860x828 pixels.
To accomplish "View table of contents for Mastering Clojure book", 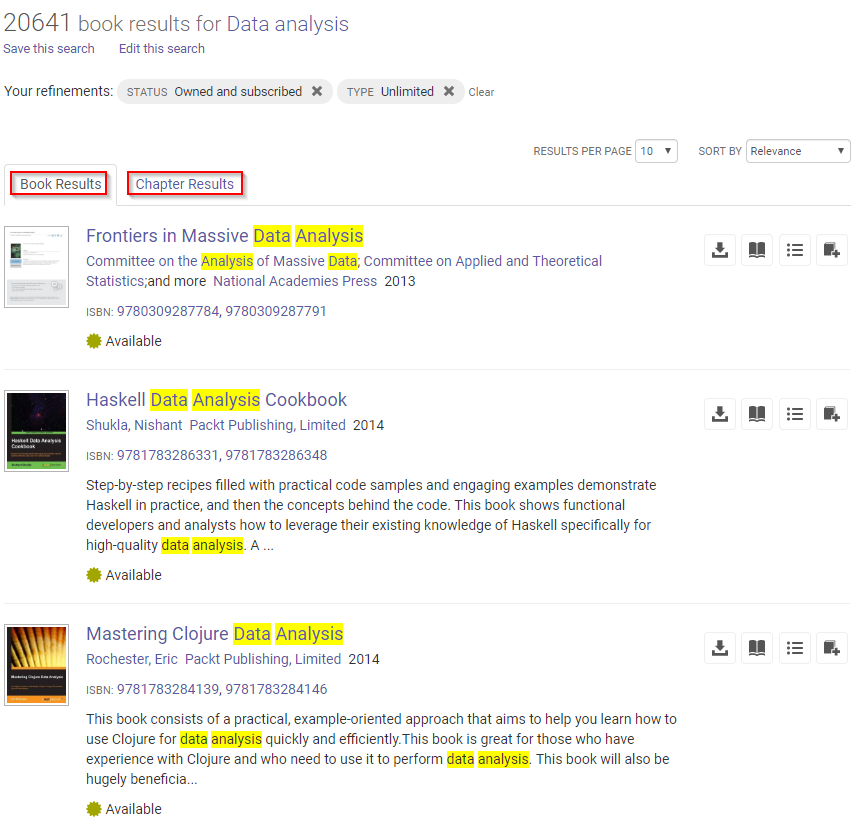I will coord(794,648).
